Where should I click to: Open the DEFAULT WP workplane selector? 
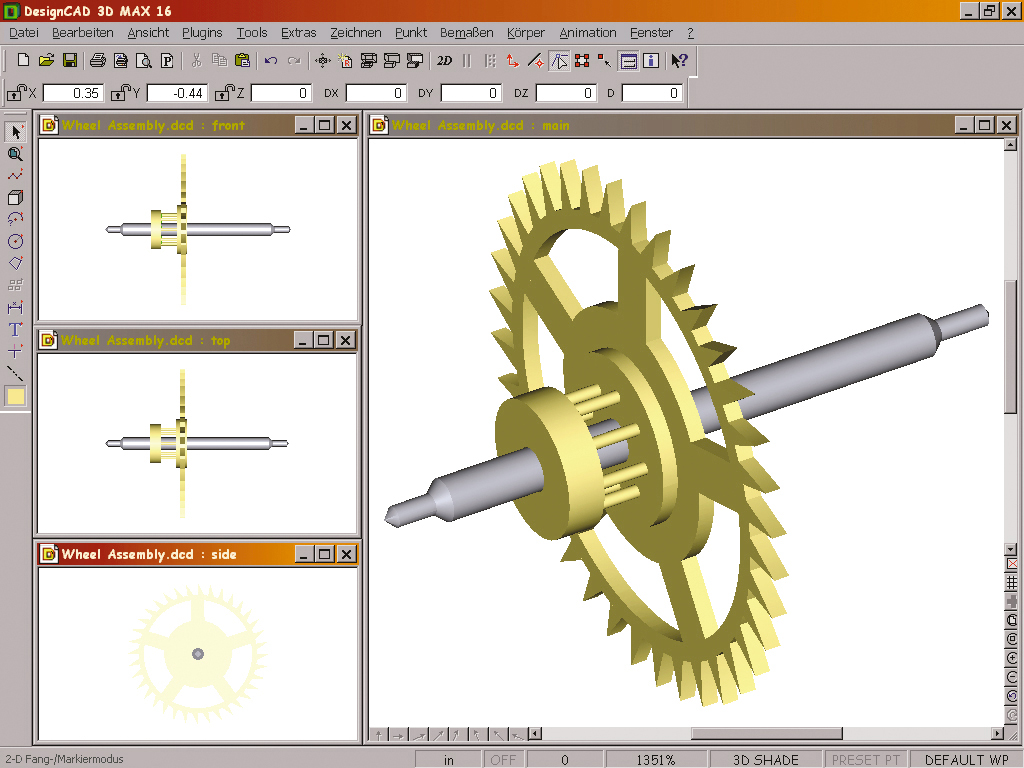[966, 760]
